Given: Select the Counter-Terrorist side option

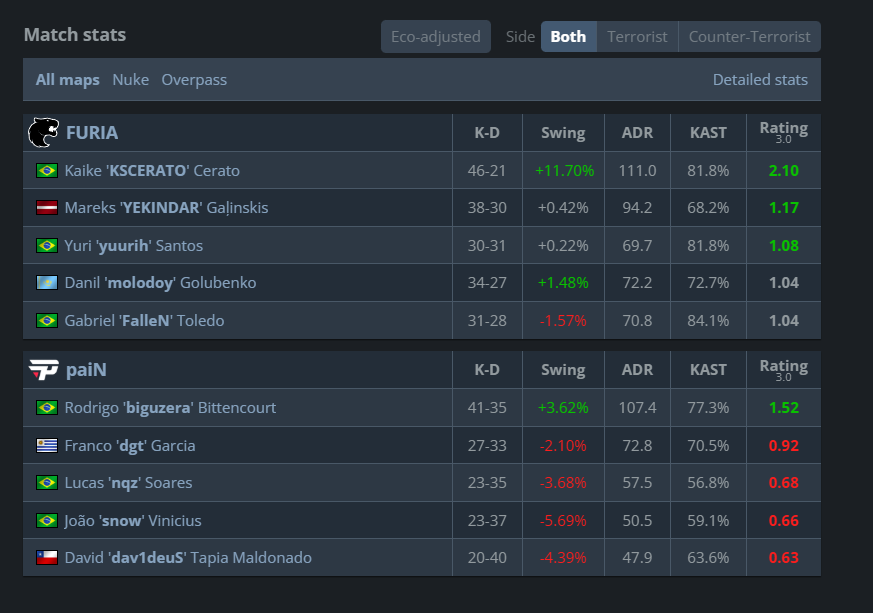Looking at the screenshot, I should click(x=749, y=37).
